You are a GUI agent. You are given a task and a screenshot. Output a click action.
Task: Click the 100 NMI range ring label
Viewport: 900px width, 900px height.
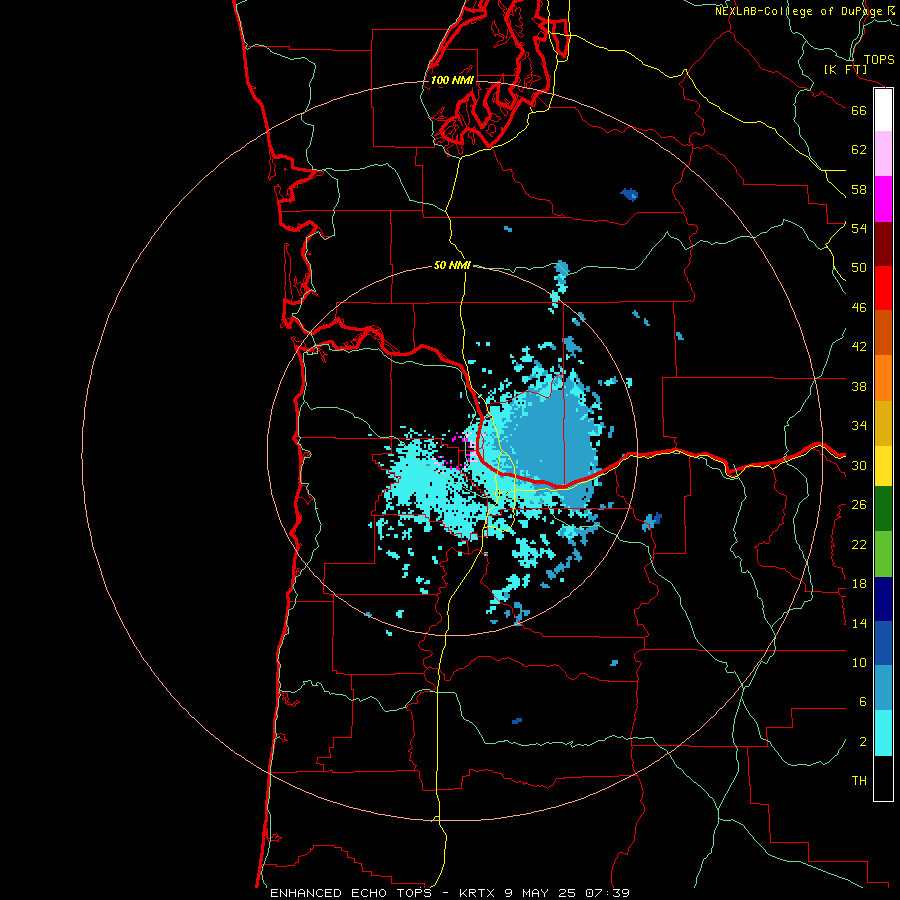tap(452, 80)
